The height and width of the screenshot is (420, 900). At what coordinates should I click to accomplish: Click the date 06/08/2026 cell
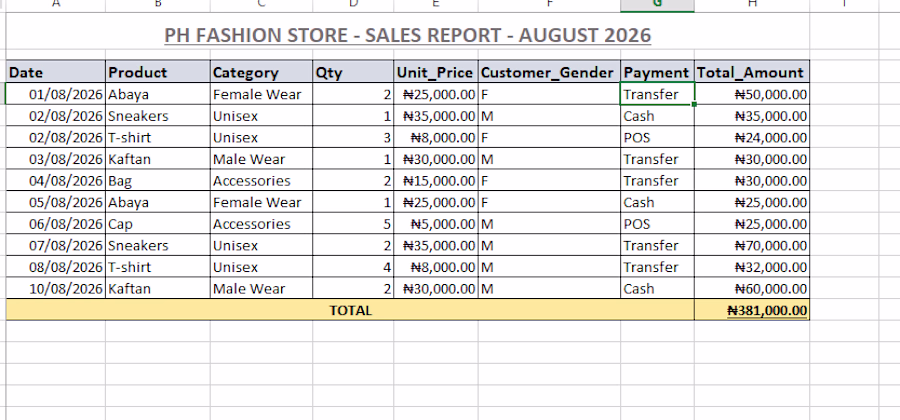coord(56,224)
